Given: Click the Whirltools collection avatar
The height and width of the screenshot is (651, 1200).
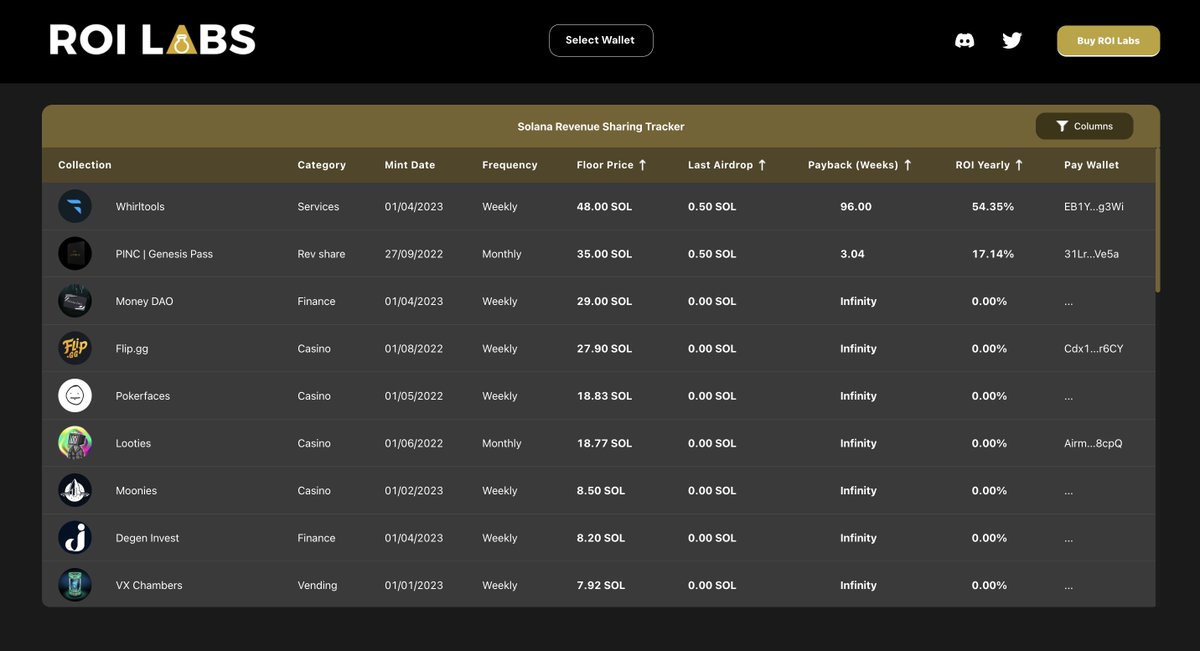Looking at the screenshot, I should (x=75, y=206).
